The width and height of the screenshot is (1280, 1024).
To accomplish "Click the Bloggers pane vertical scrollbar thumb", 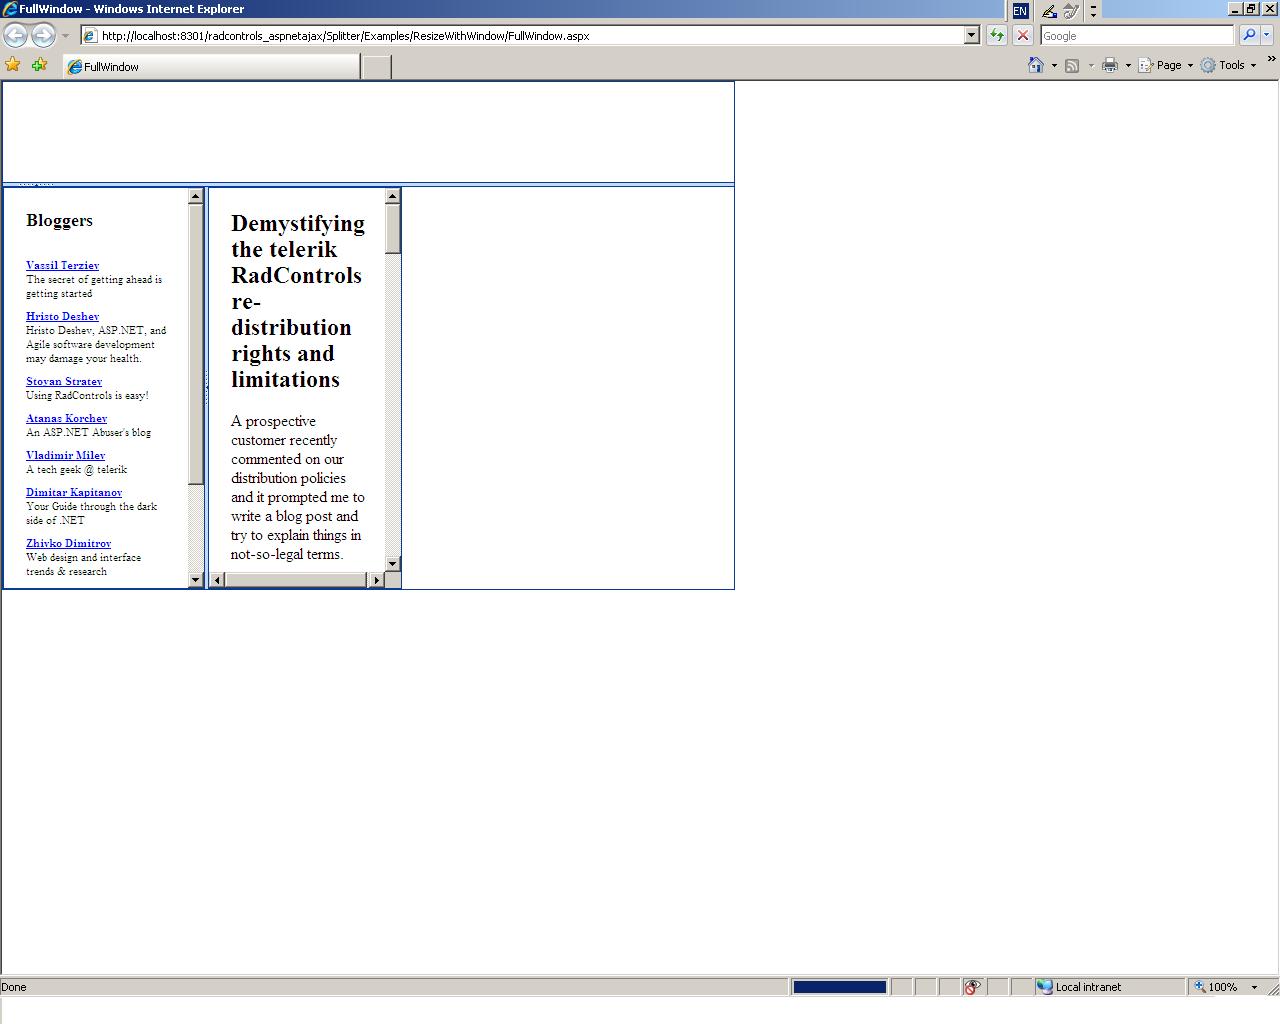I will pyautogui.click(x=195, y=344).
